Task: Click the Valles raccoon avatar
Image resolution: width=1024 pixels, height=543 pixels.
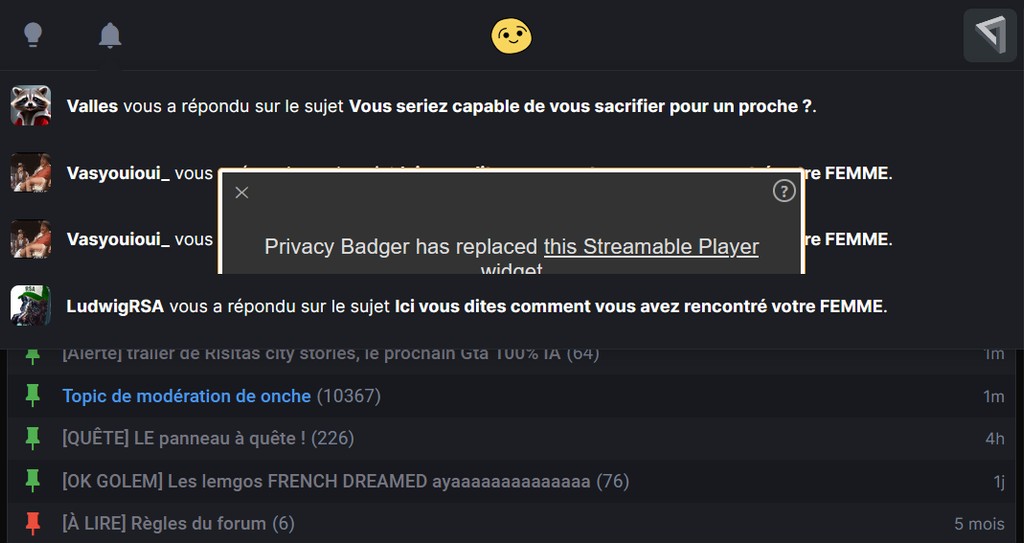Action: [31, 106]
